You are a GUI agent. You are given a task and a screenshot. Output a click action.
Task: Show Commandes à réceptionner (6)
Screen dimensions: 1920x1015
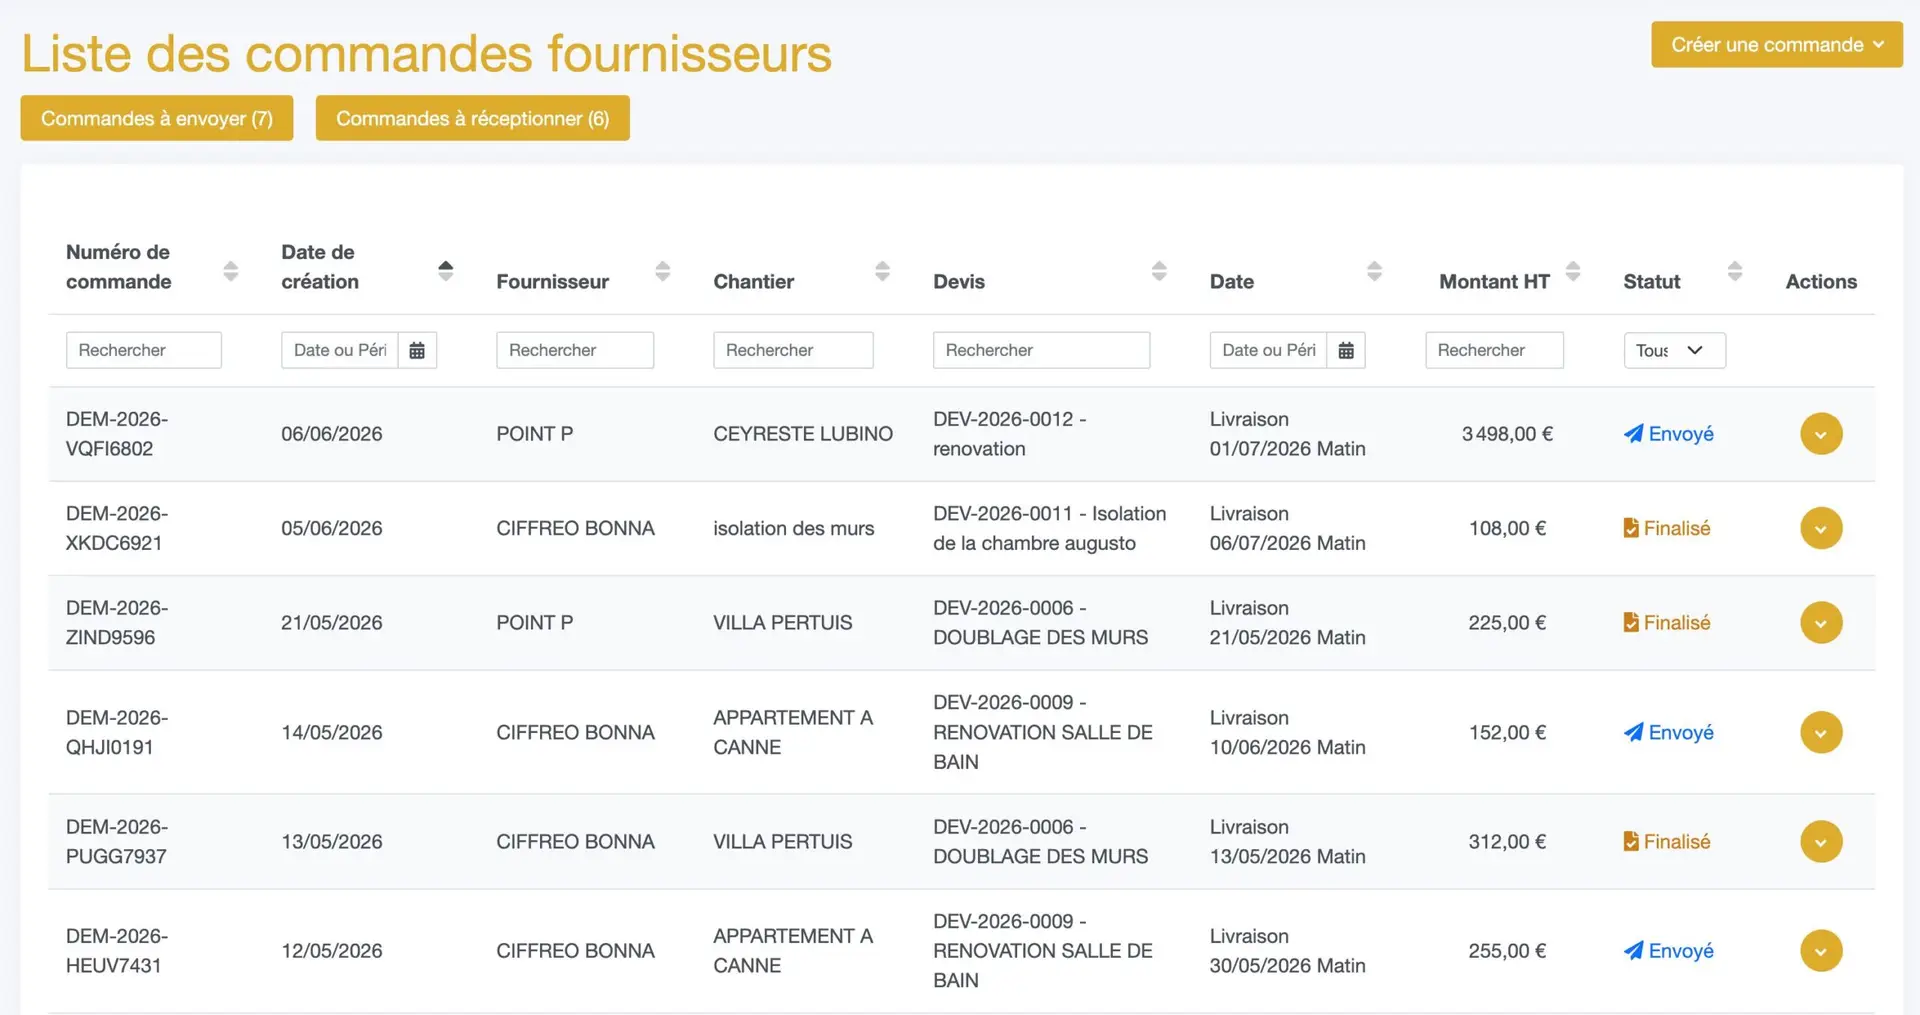pyautogui.click(x=472, y=118)
